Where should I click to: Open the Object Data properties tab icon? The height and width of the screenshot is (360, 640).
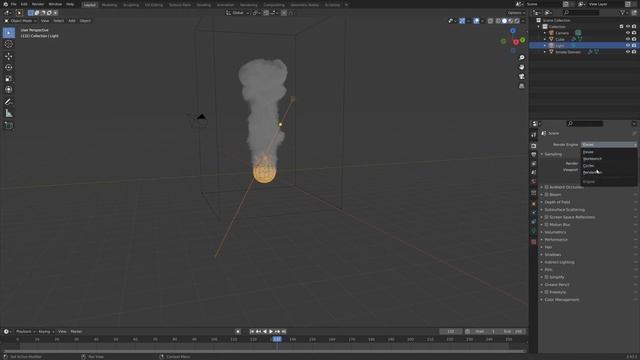pos(533,231)
